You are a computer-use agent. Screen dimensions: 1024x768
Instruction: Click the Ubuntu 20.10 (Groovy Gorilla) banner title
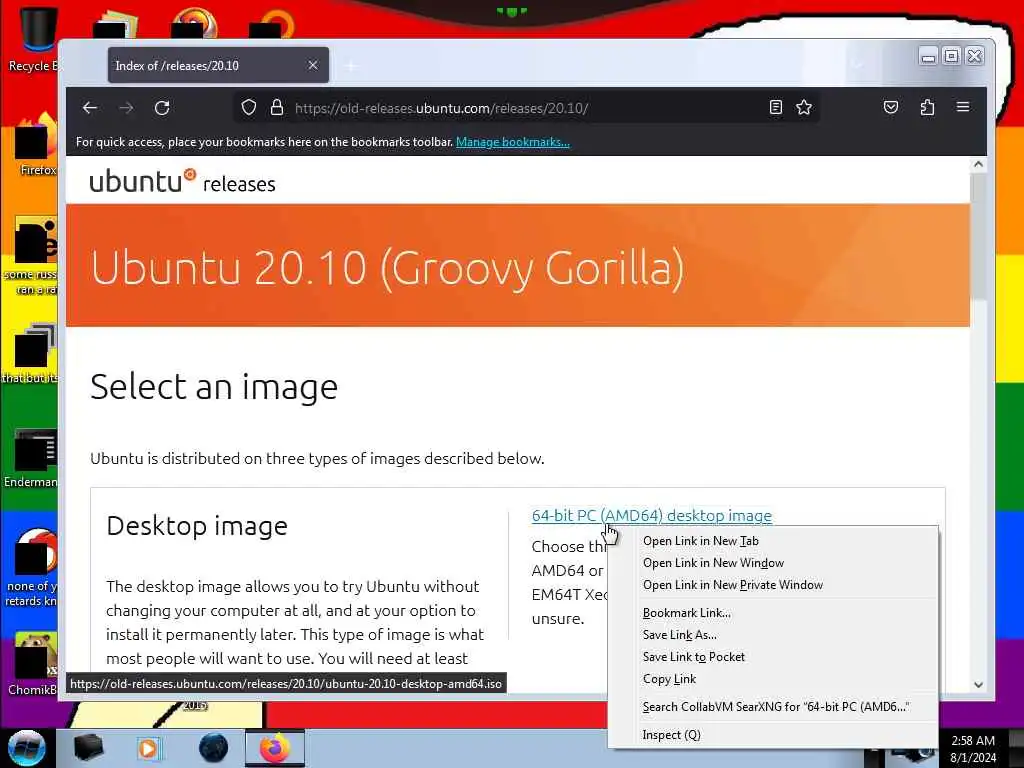point(387,267)
